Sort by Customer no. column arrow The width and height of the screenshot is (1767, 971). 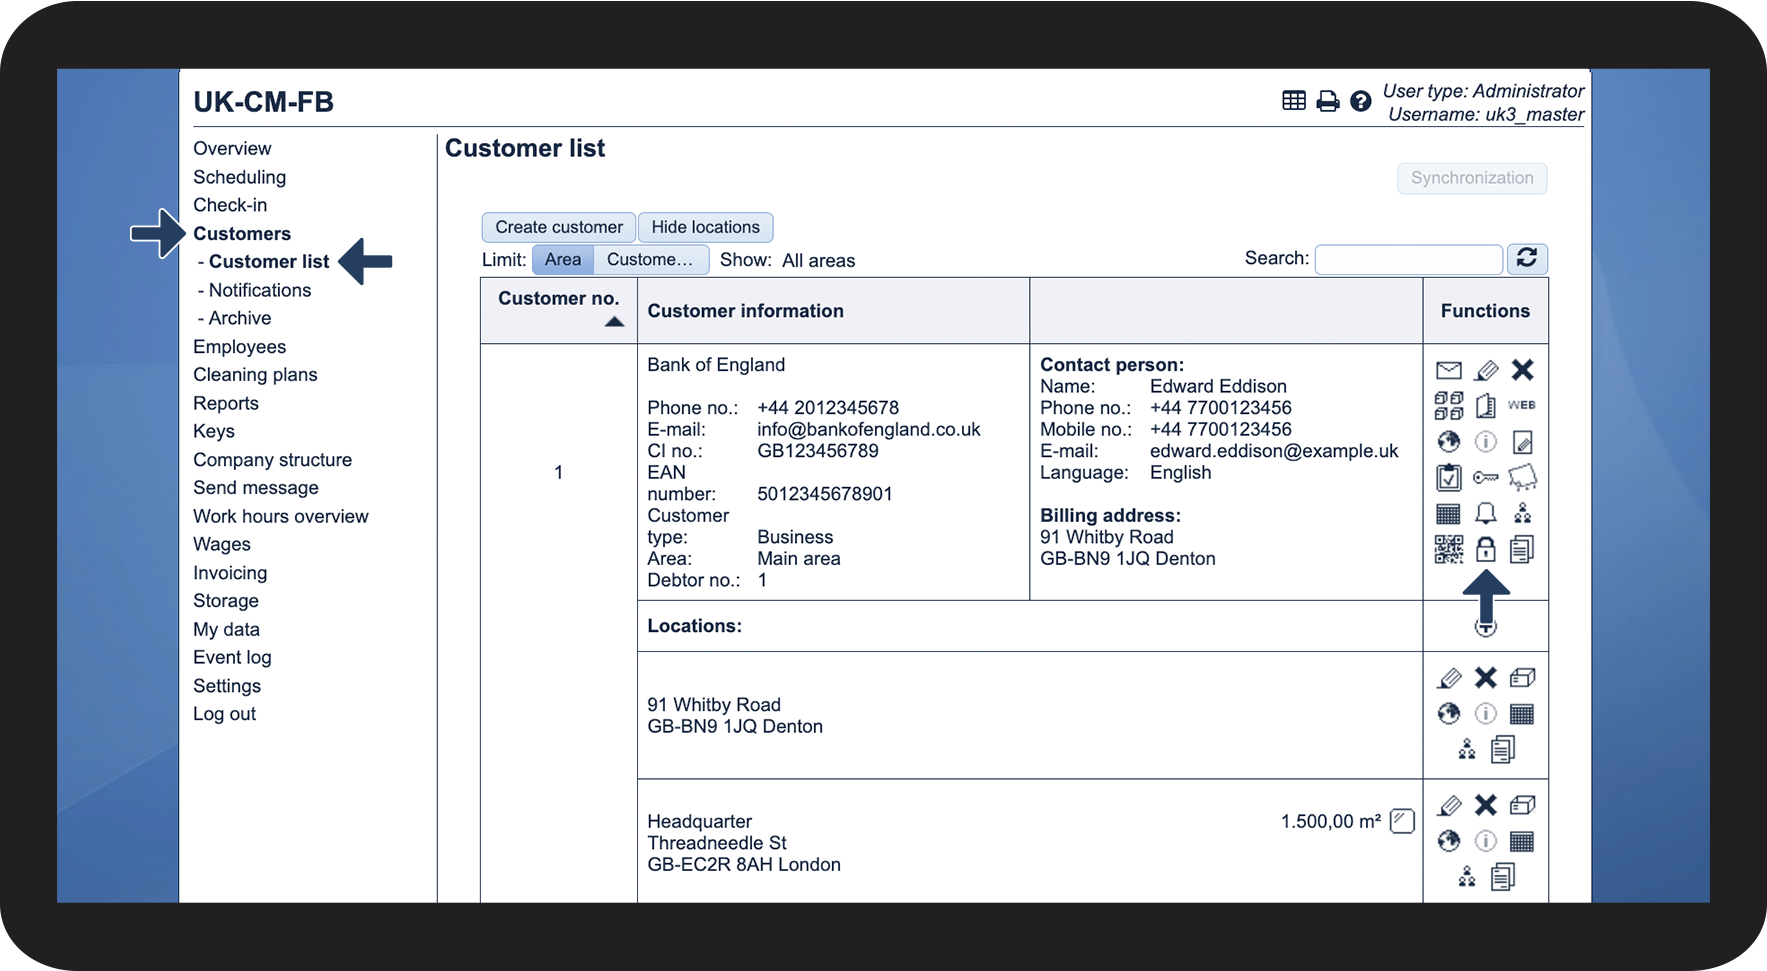pyautogui.click(x=614, y=322)
